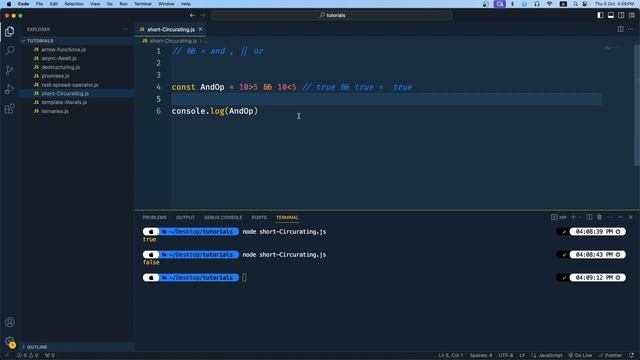
Task: Switch to the PORTS panel tab
Action: click(259, 218)
